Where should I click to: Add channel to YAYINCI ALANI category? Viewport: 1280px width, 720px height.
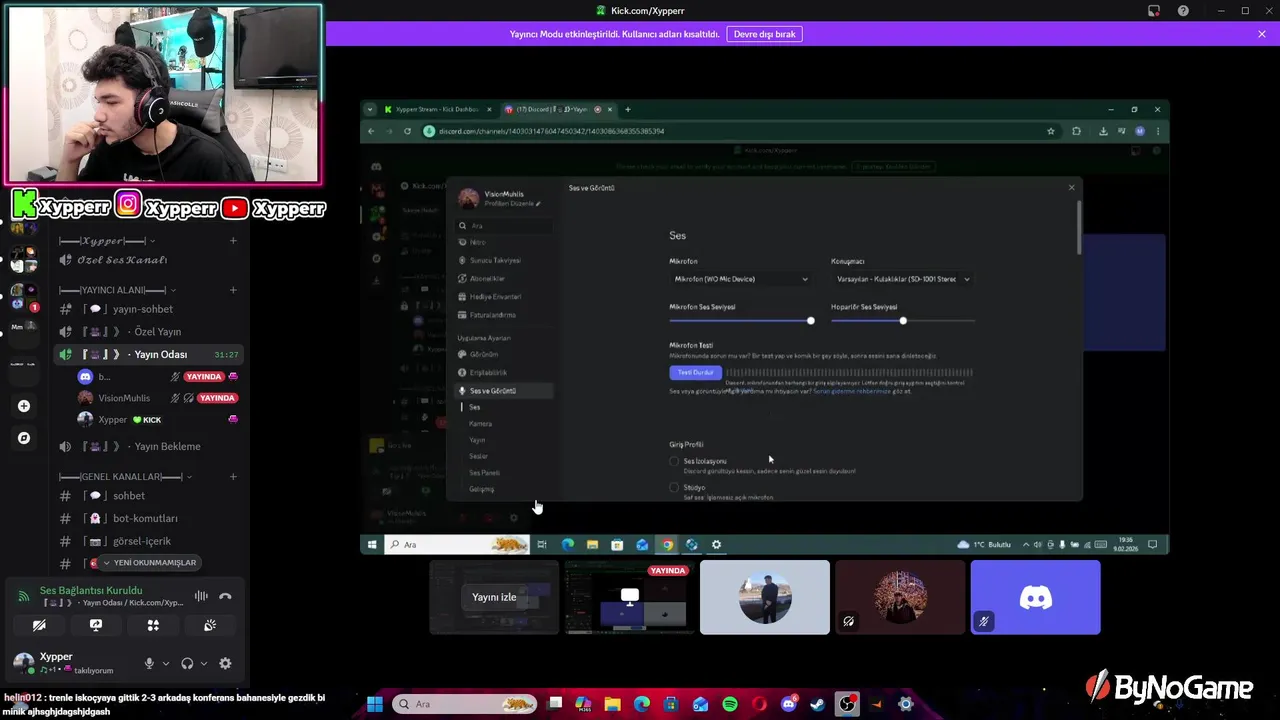[x=233, y=290]
